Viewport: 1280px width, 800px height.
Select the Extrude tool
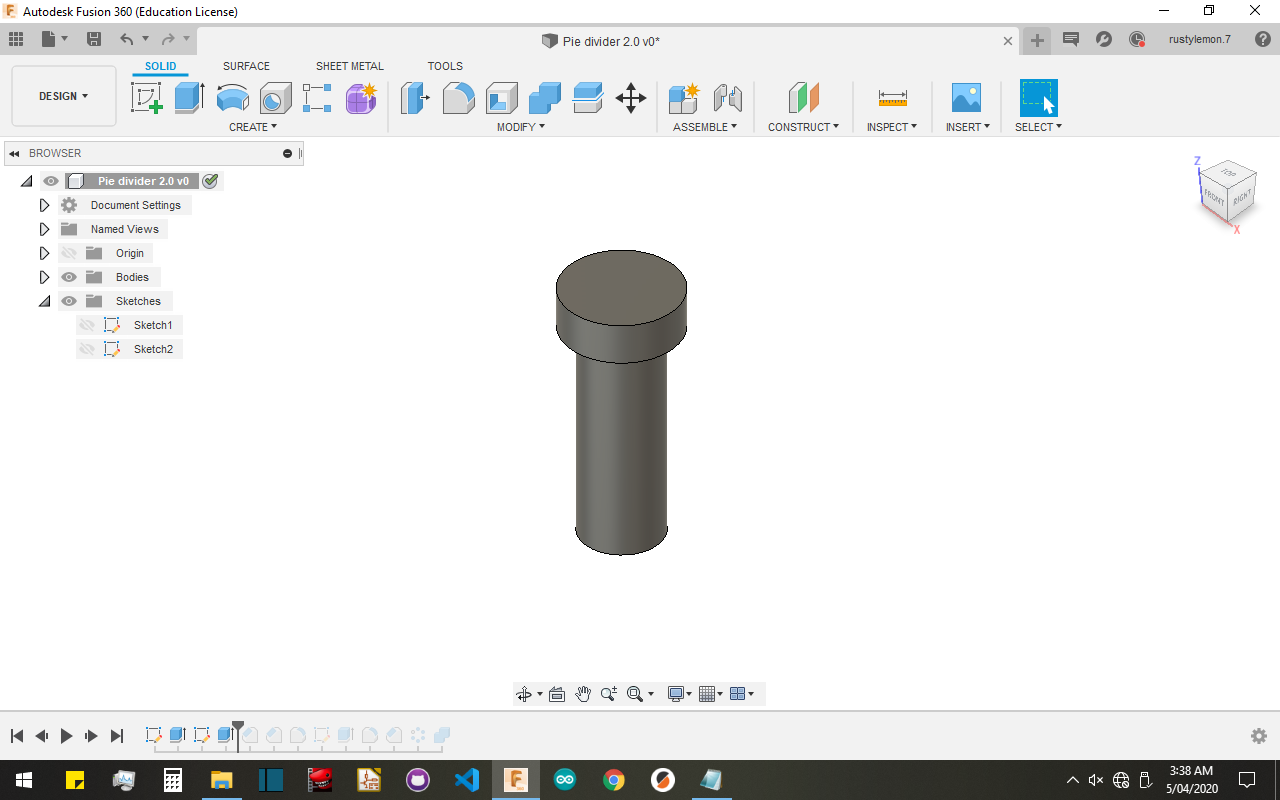(x=189, y=98)
